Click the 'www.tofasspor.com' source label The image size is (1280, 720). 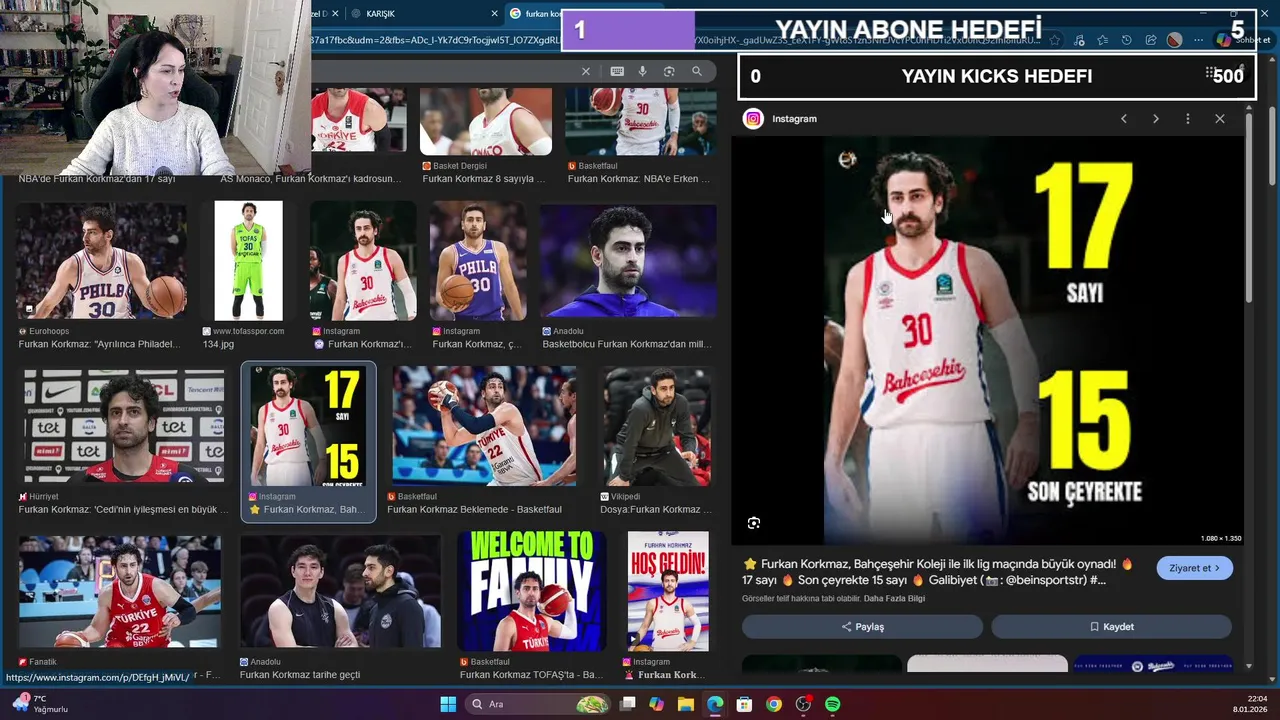[248, 331]
